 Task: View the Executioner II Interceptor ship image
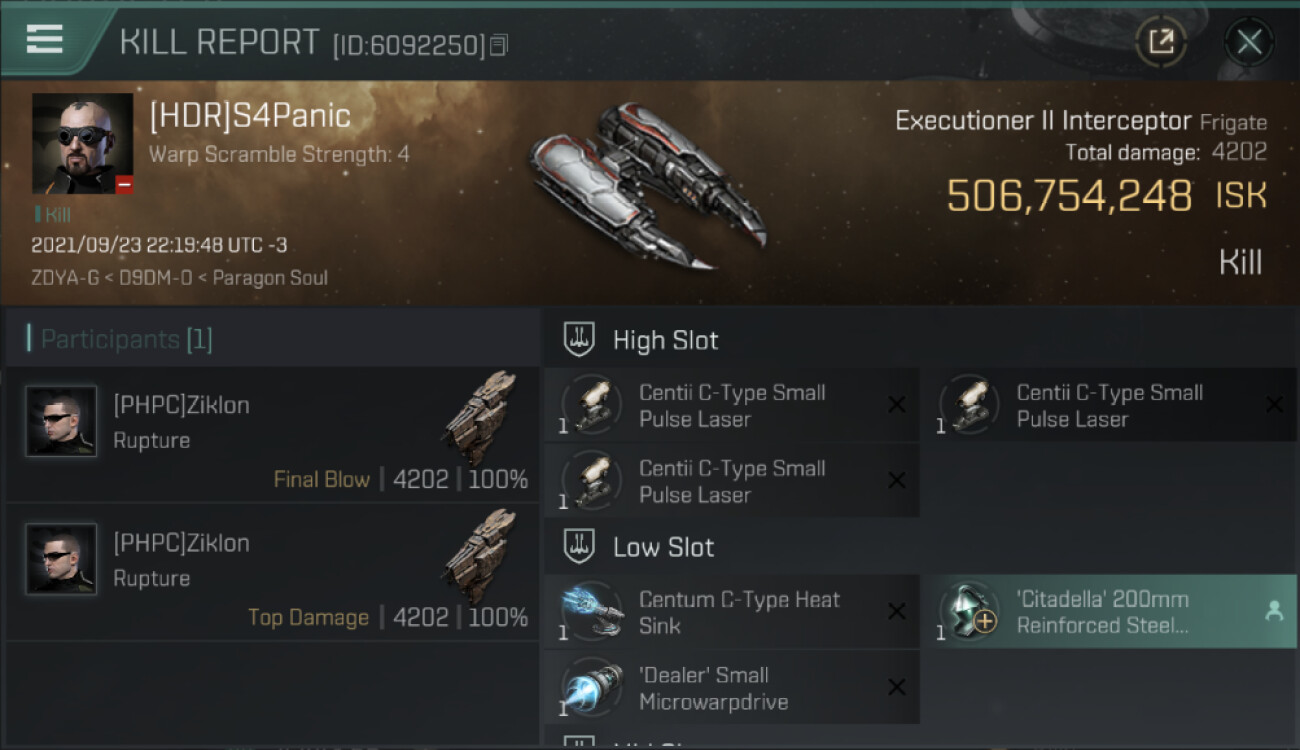pos(645,185)
